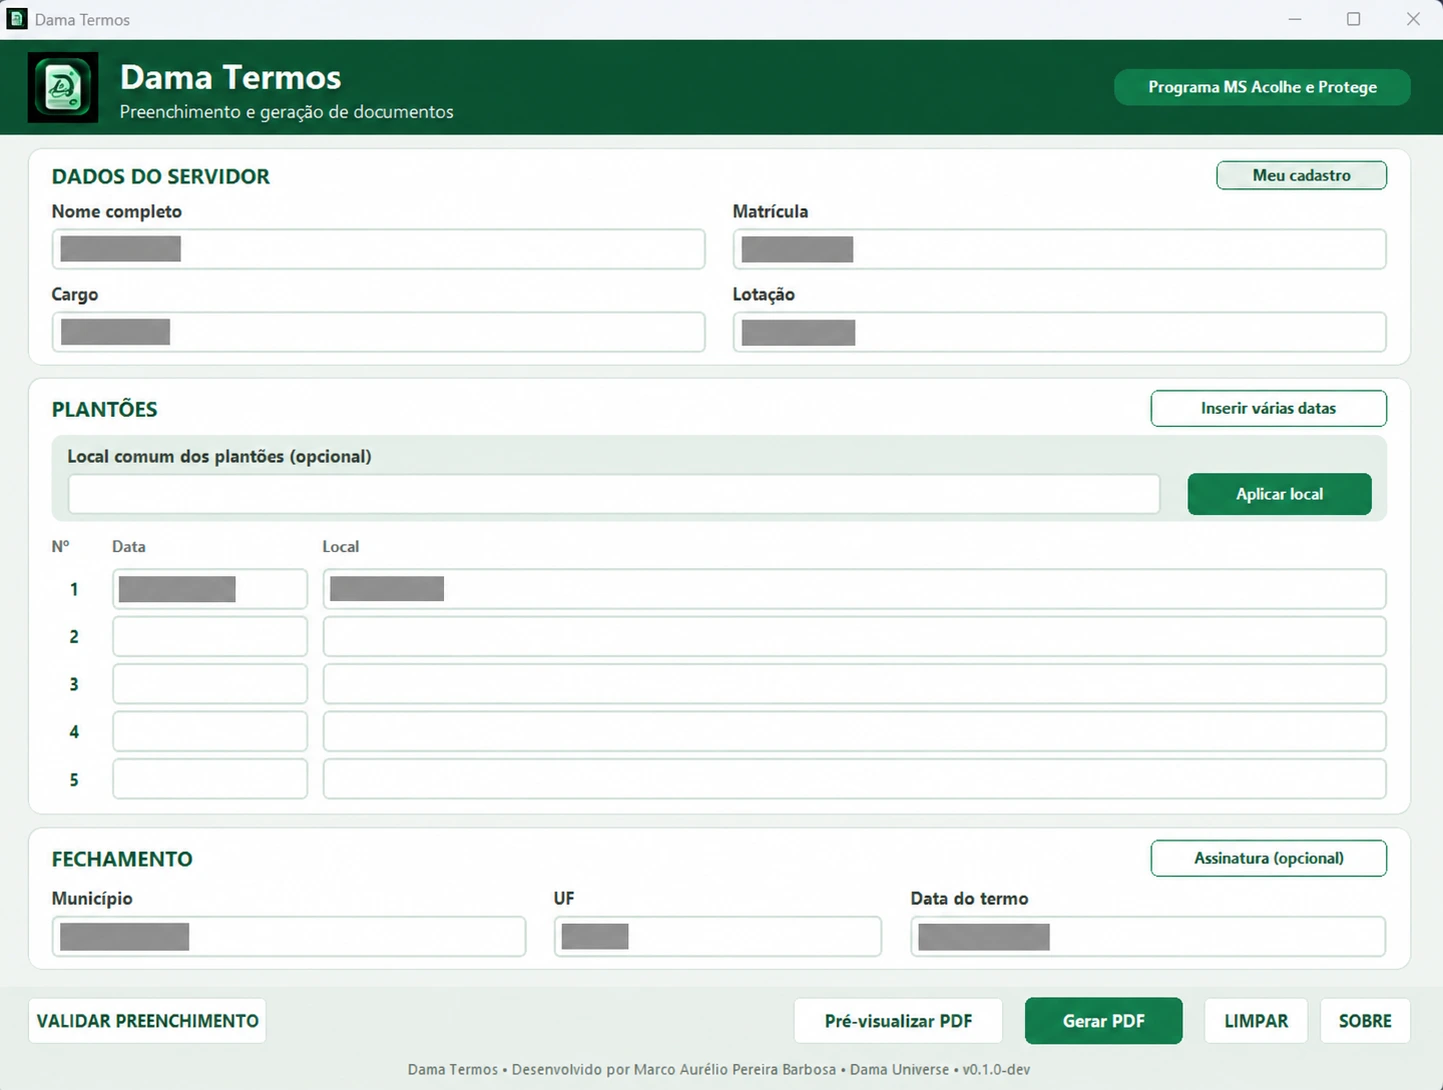Click the Local field of plantão 2
1443x1090 pixels.
pyautogui.click(x=854, y=636)
